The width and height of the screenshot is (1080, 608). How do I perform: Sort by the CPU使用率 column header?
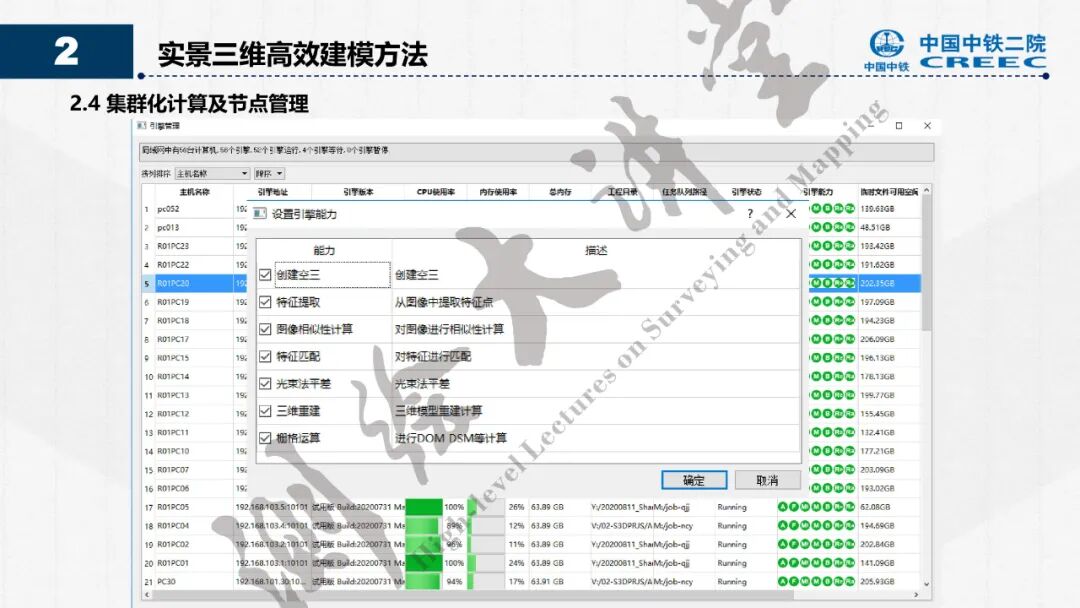(429, 192)
